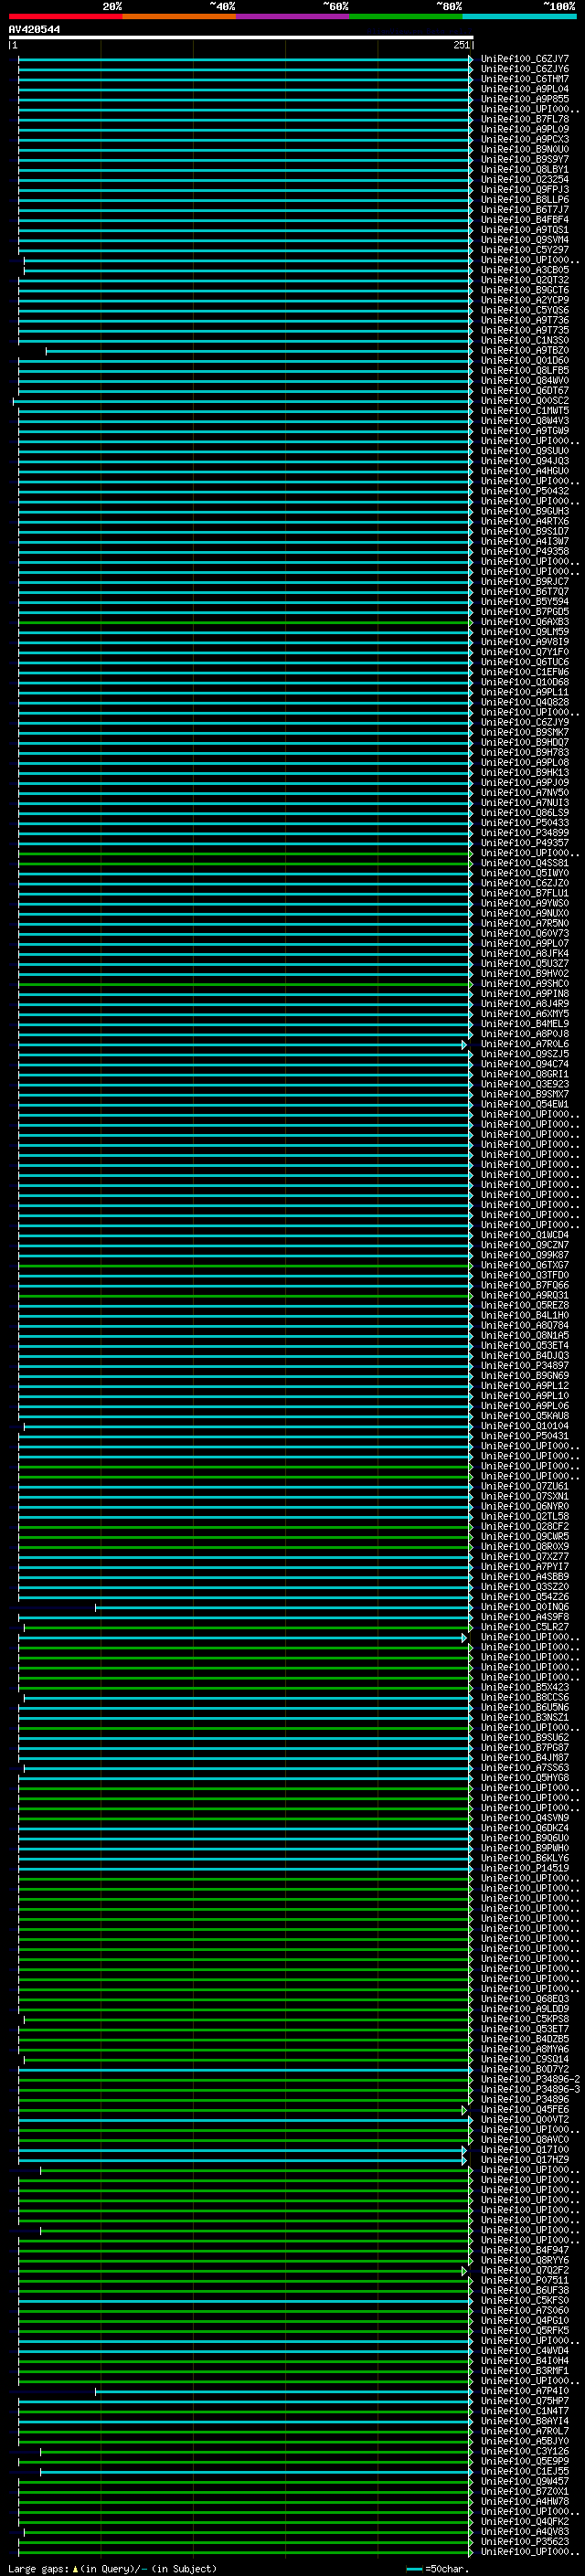Select label UniRef100_C1N3S0
The height and width of the screenshot is (2576, 585).
[x=525, y=341]
